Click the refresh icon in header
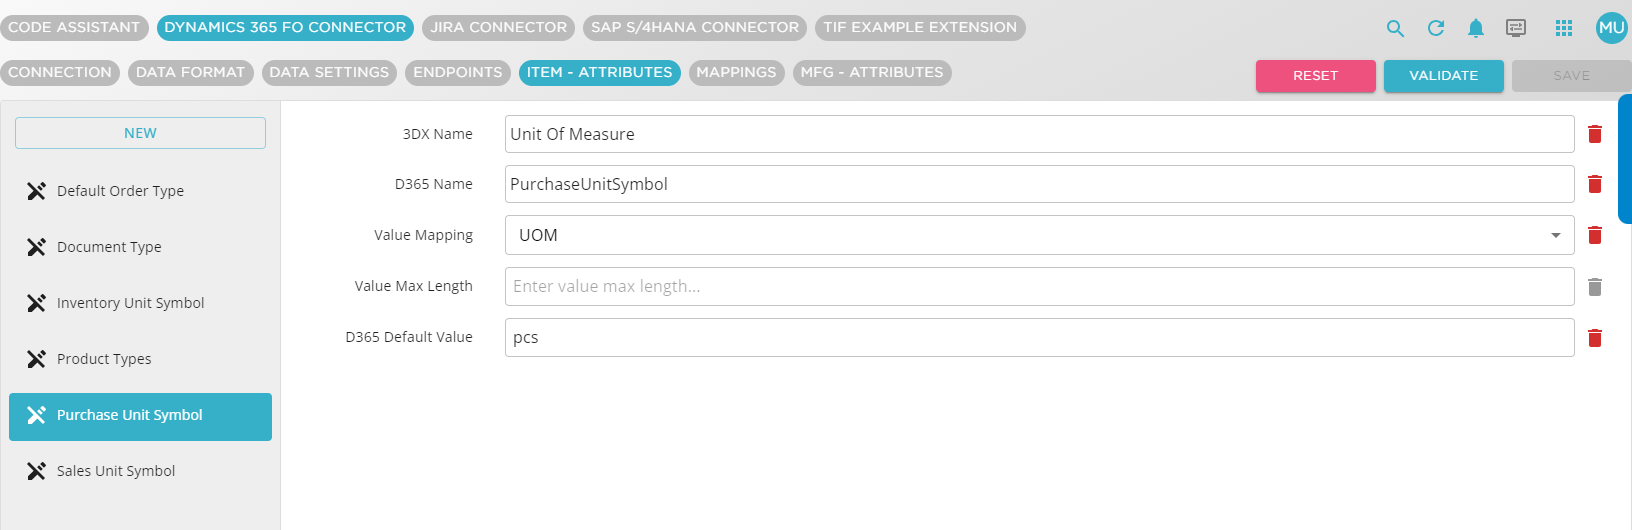Viewport: 1632px width, 530px height. pyautogui.click(x=1436, y=28)
